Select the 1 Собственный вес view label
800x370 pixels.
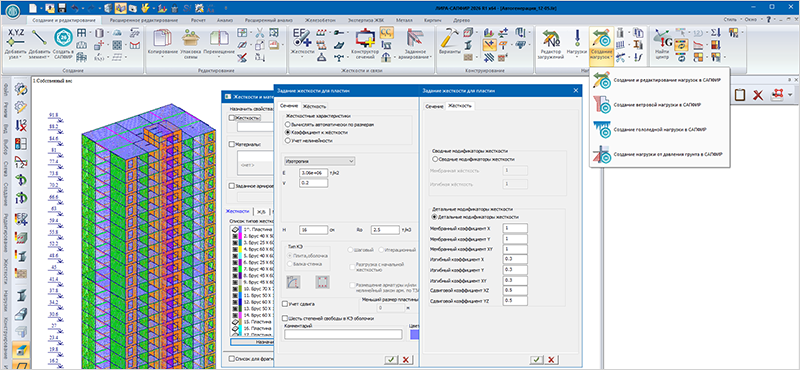pyautogui.click(x=52, y=81)
